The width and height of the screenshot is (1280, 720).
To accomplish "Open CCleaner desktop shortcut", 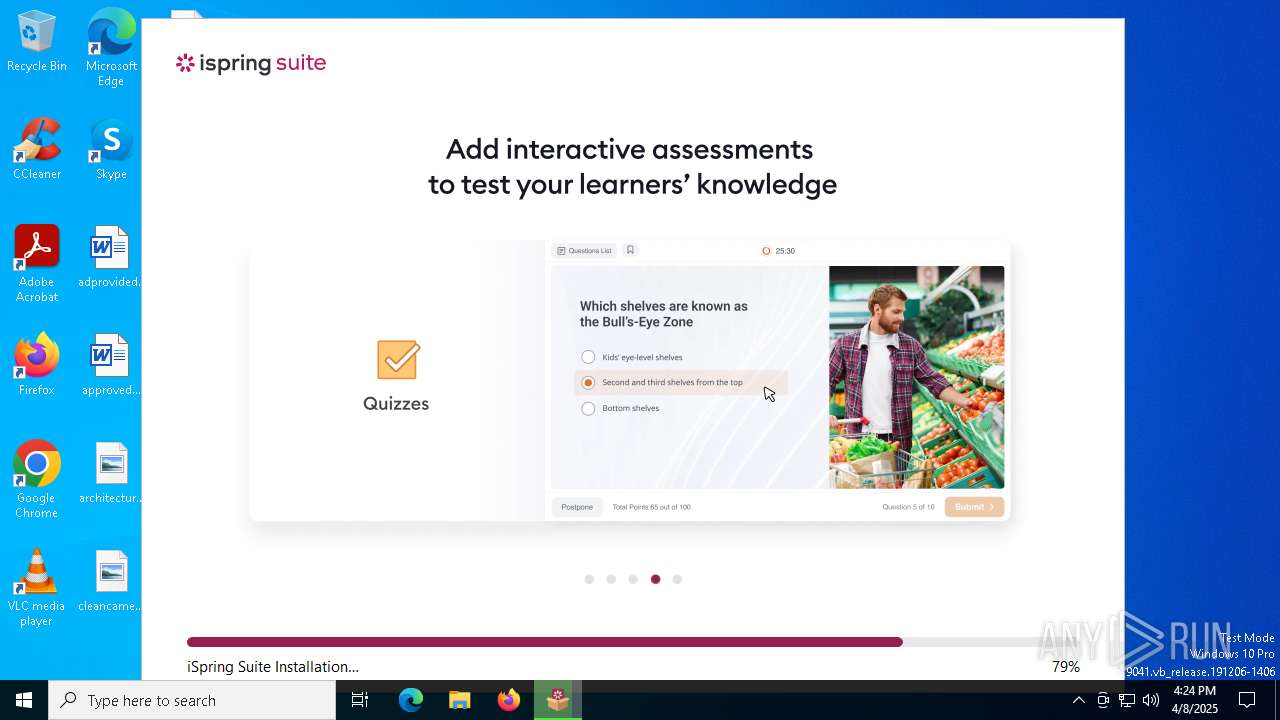I will (37, 149).
